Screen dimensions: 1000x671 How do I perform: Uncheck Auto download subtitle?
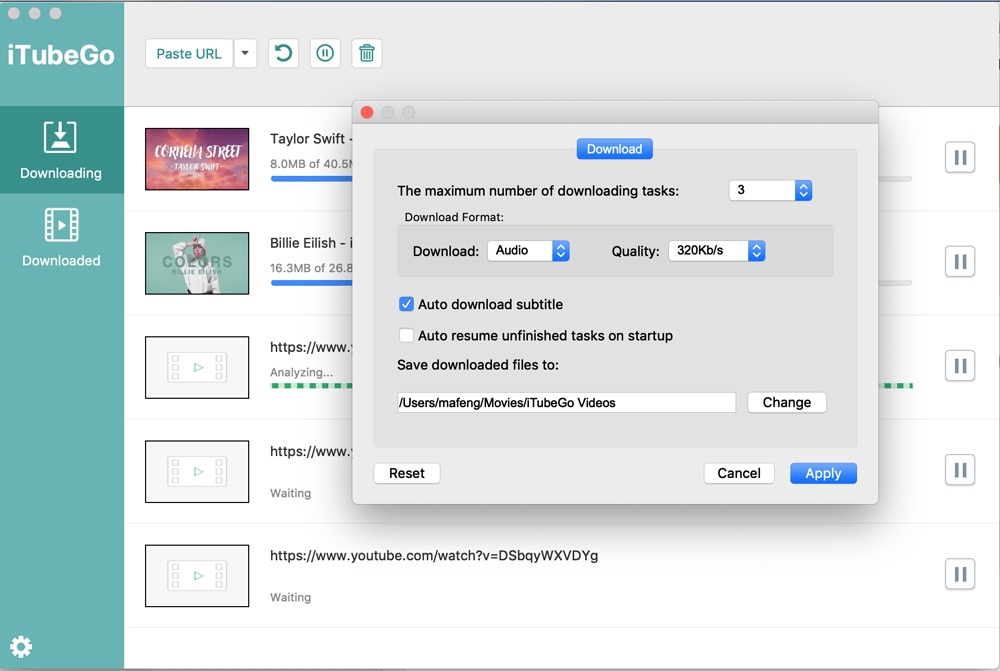pyautogui.click(x=406, y=304)
